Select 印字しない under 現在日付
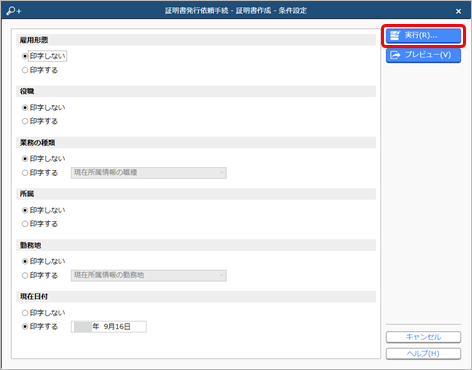Screen dimensions: 472x370 click(44, 313)
